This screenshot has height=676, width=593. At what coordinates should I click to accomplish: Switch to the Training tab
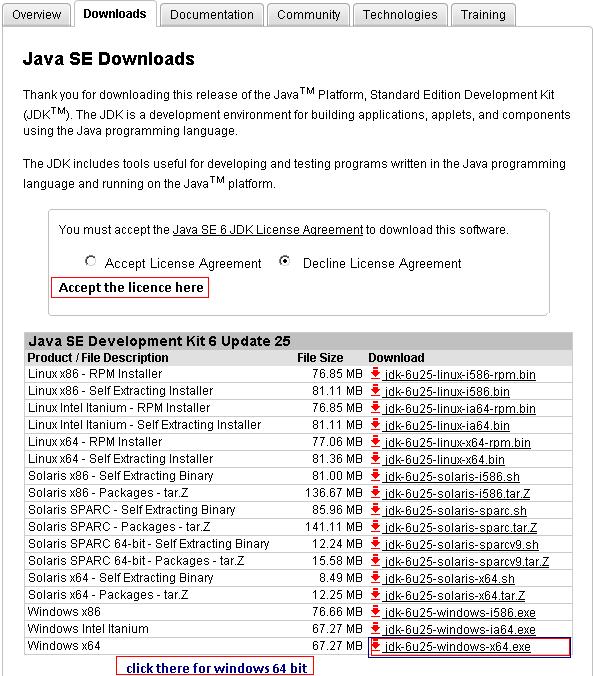483,15
